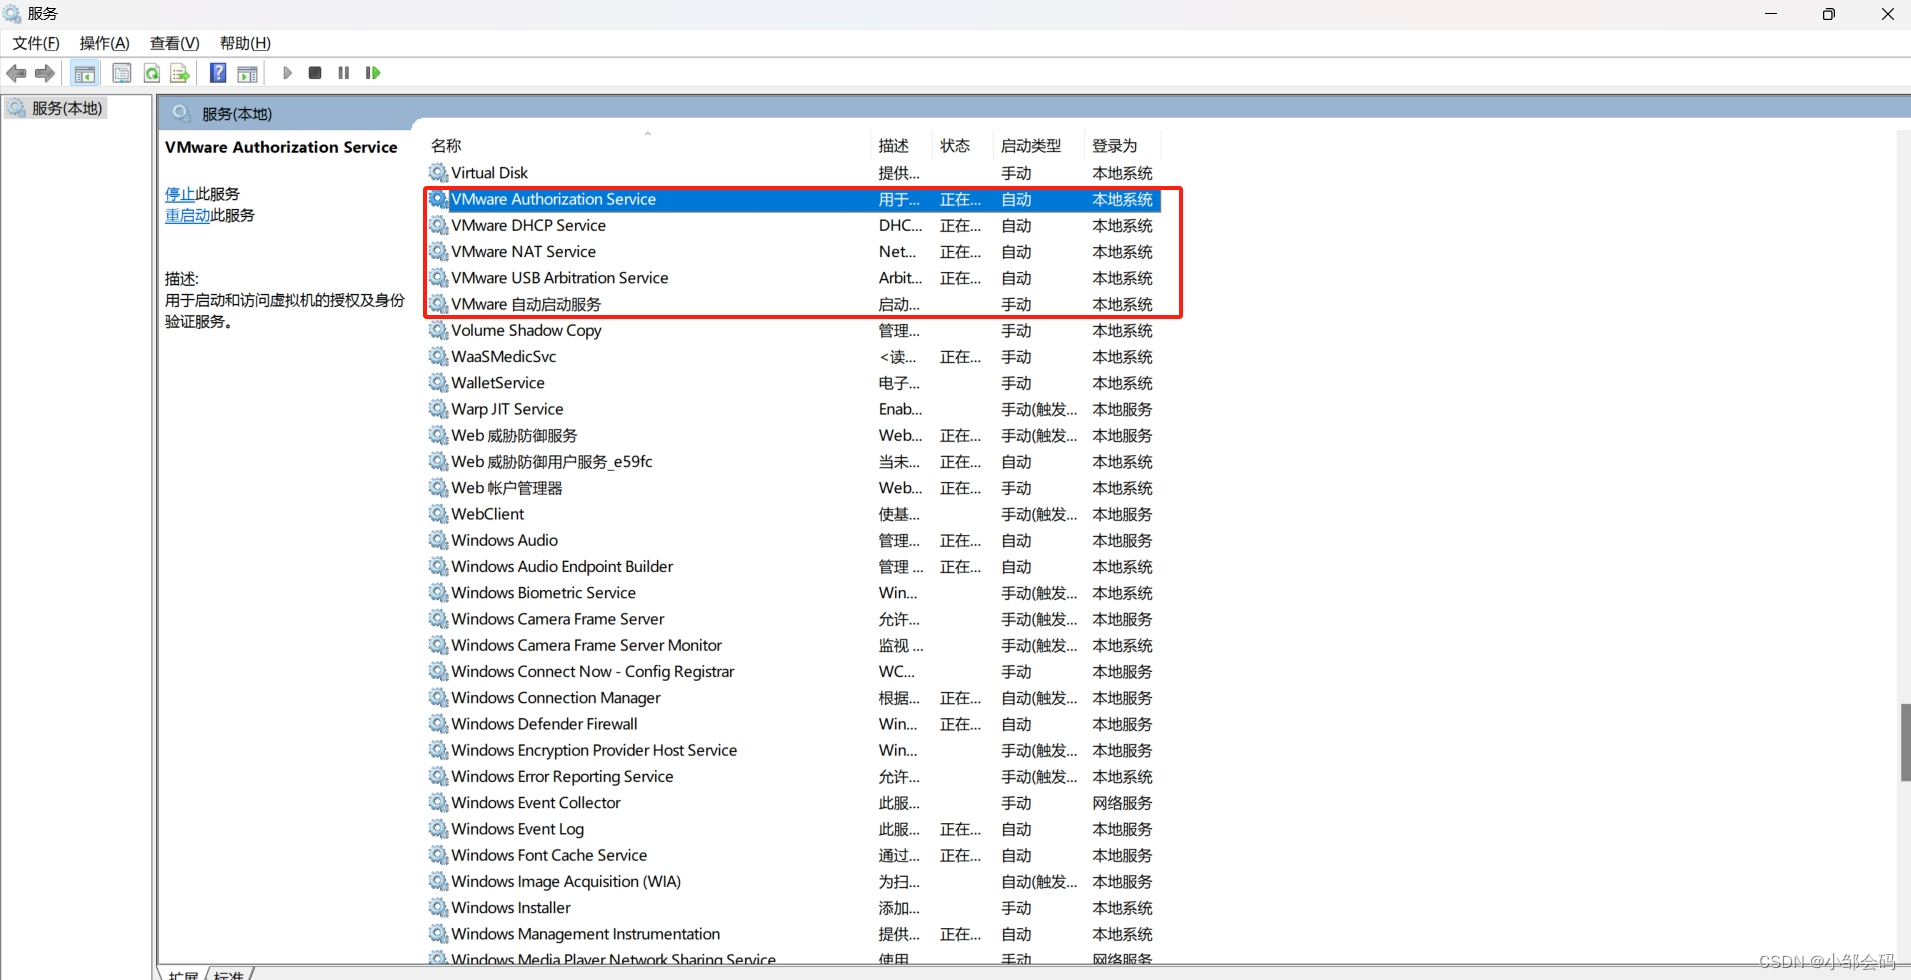Click the Start Service play icon

point(287,73)
